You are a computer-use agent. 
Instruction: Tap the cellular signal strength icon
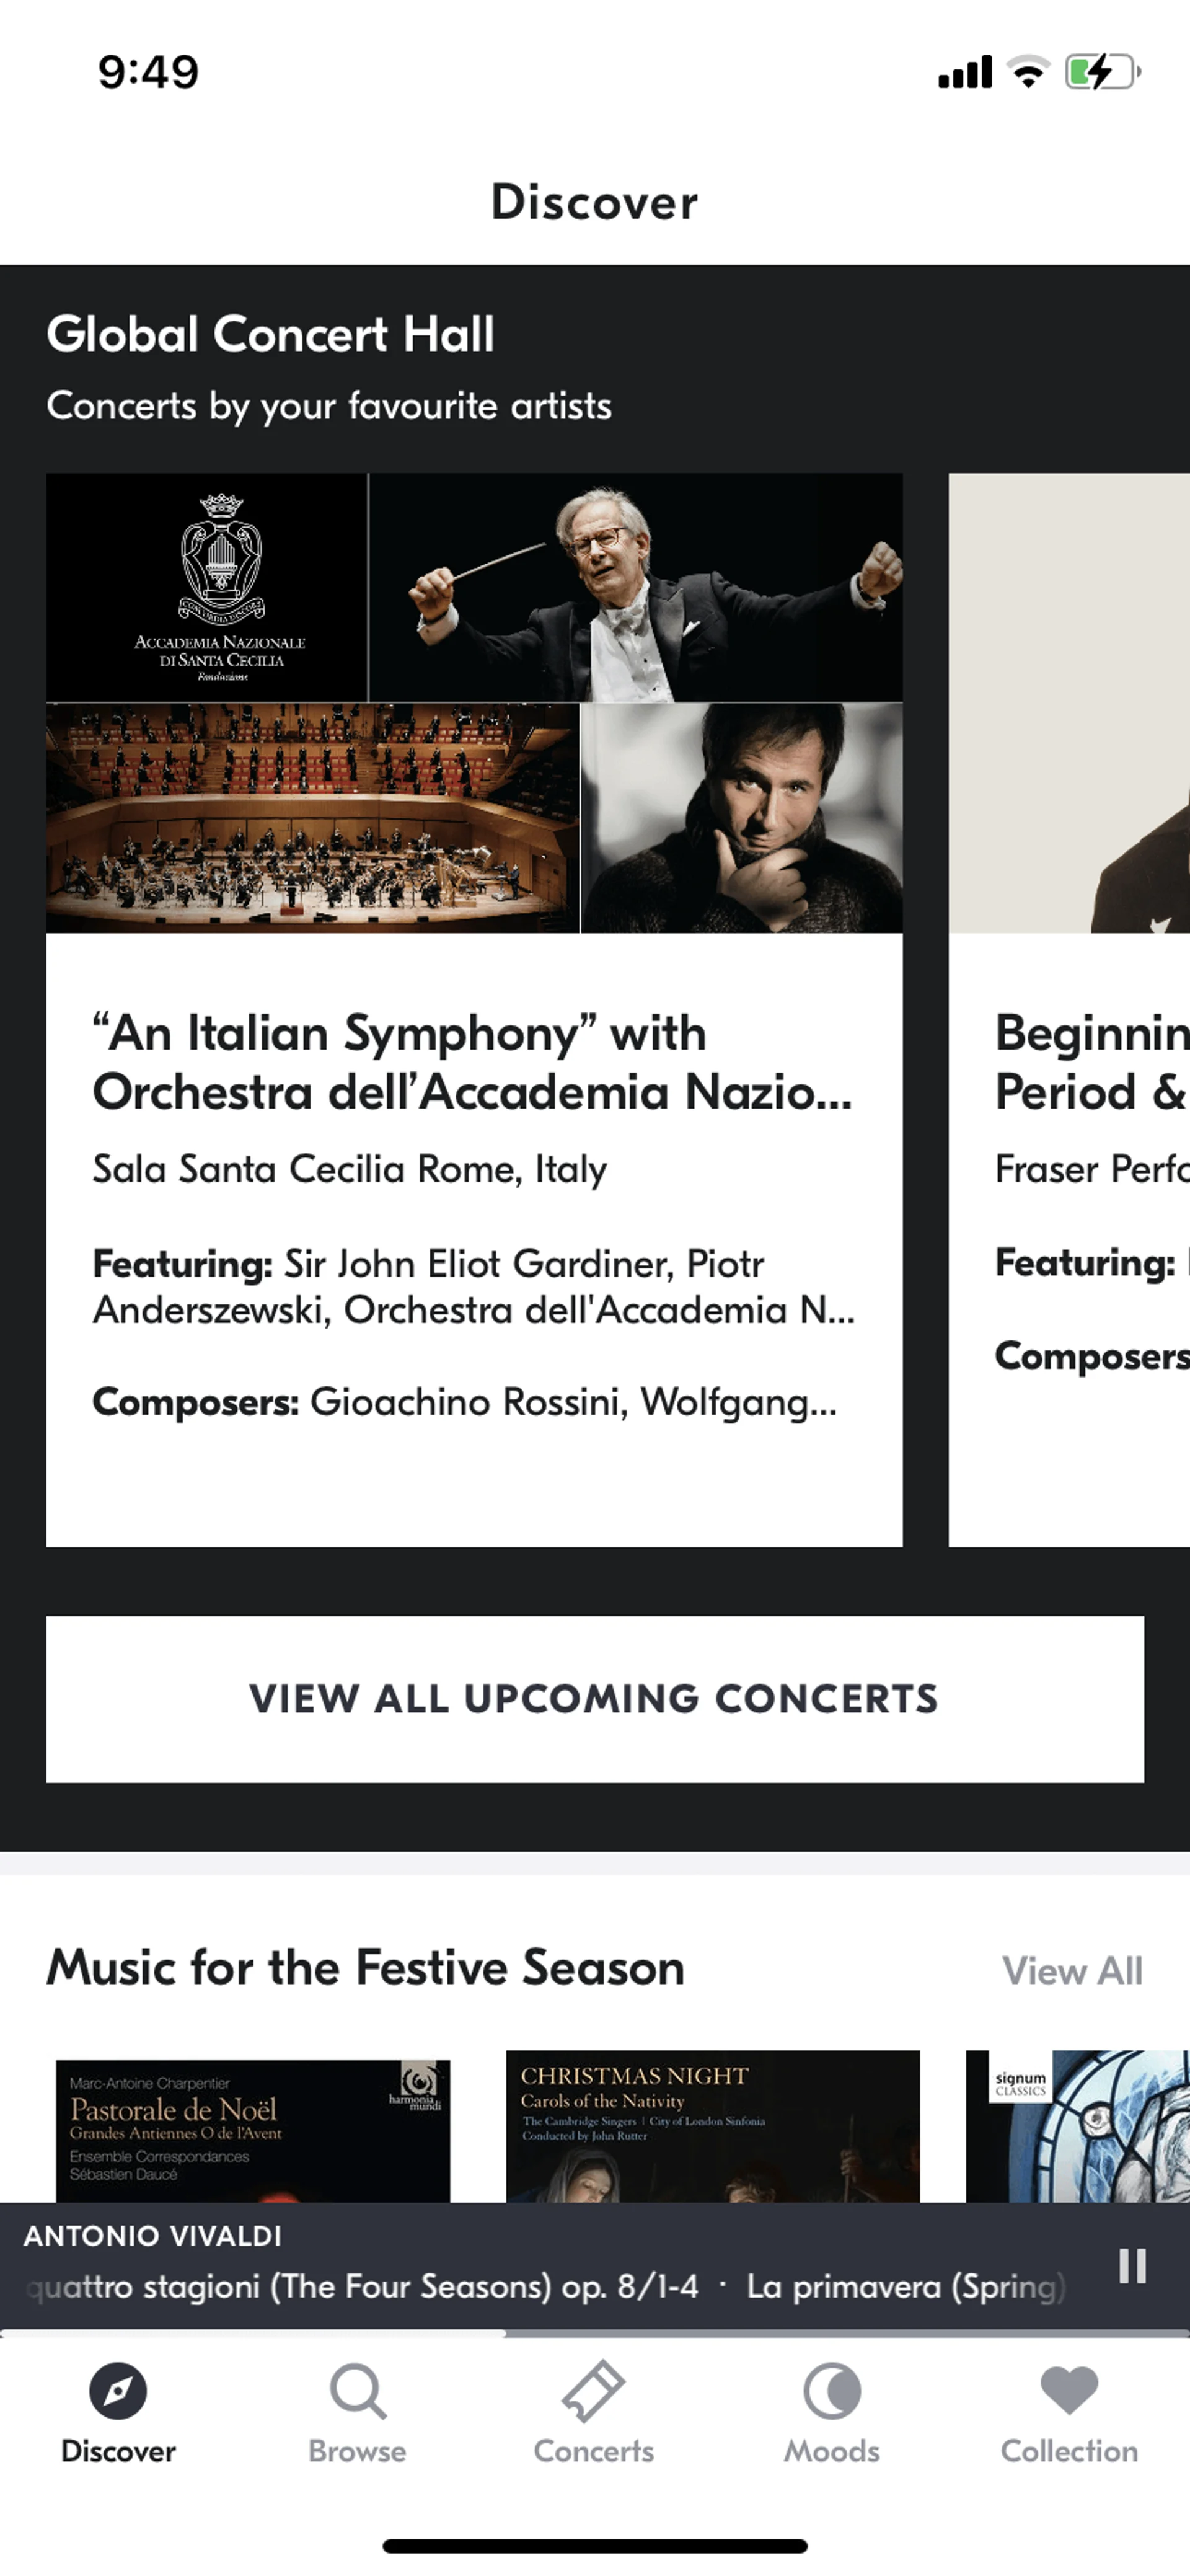(x=964, y=72)
